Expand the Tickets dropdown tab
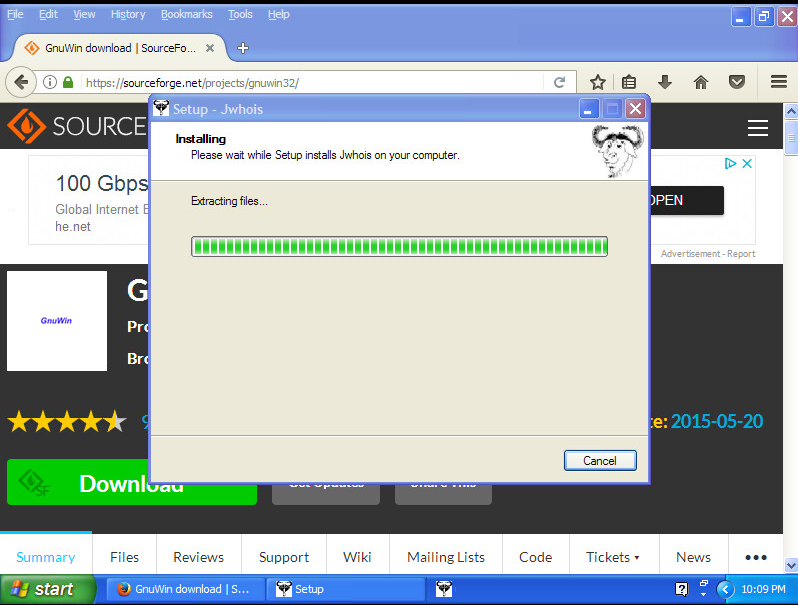The height and width of the screenshot is (605, 798). 614,557
